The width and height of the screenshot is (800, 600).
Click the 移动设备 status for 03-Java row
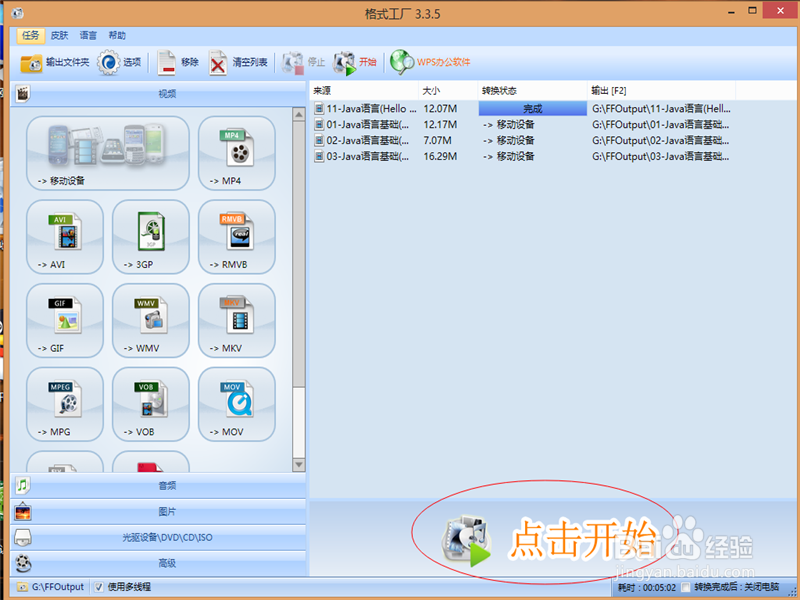click(509, 156)
